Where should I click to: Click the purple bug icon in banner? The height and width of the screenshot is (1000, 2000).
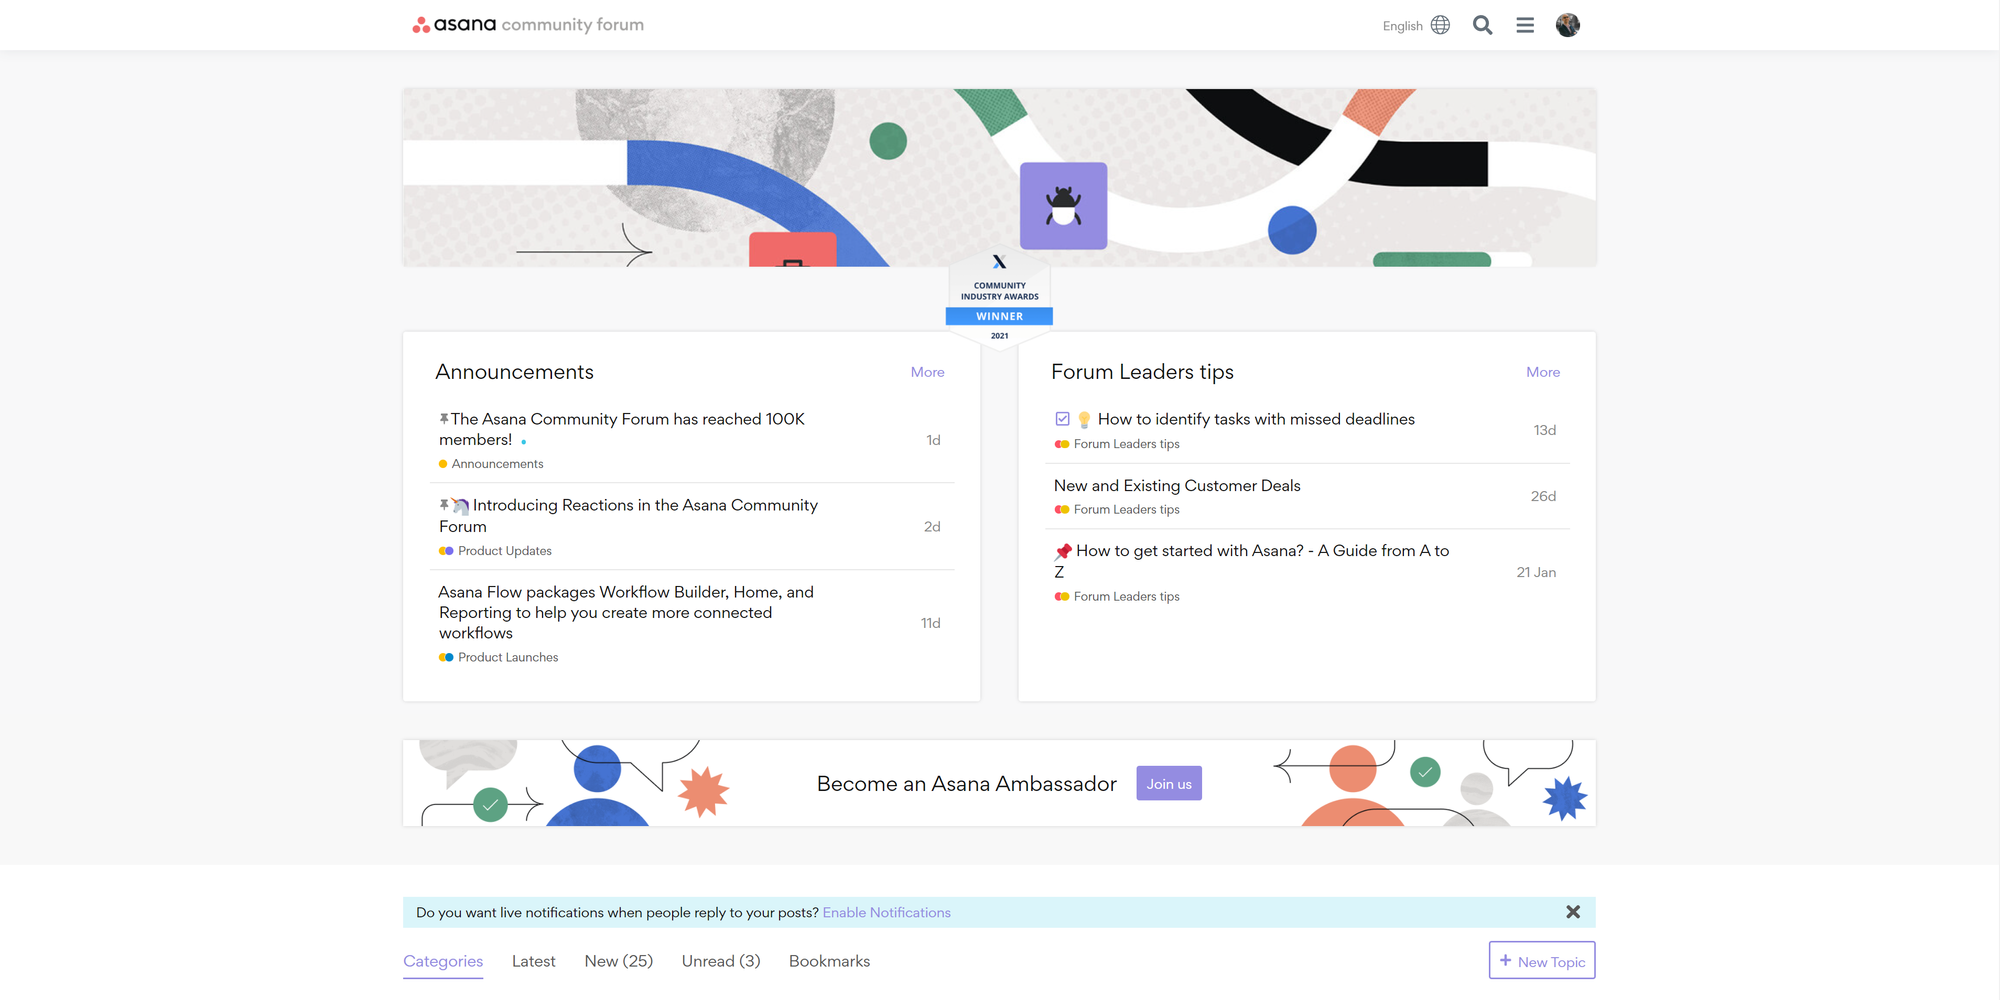[1063, 206]
